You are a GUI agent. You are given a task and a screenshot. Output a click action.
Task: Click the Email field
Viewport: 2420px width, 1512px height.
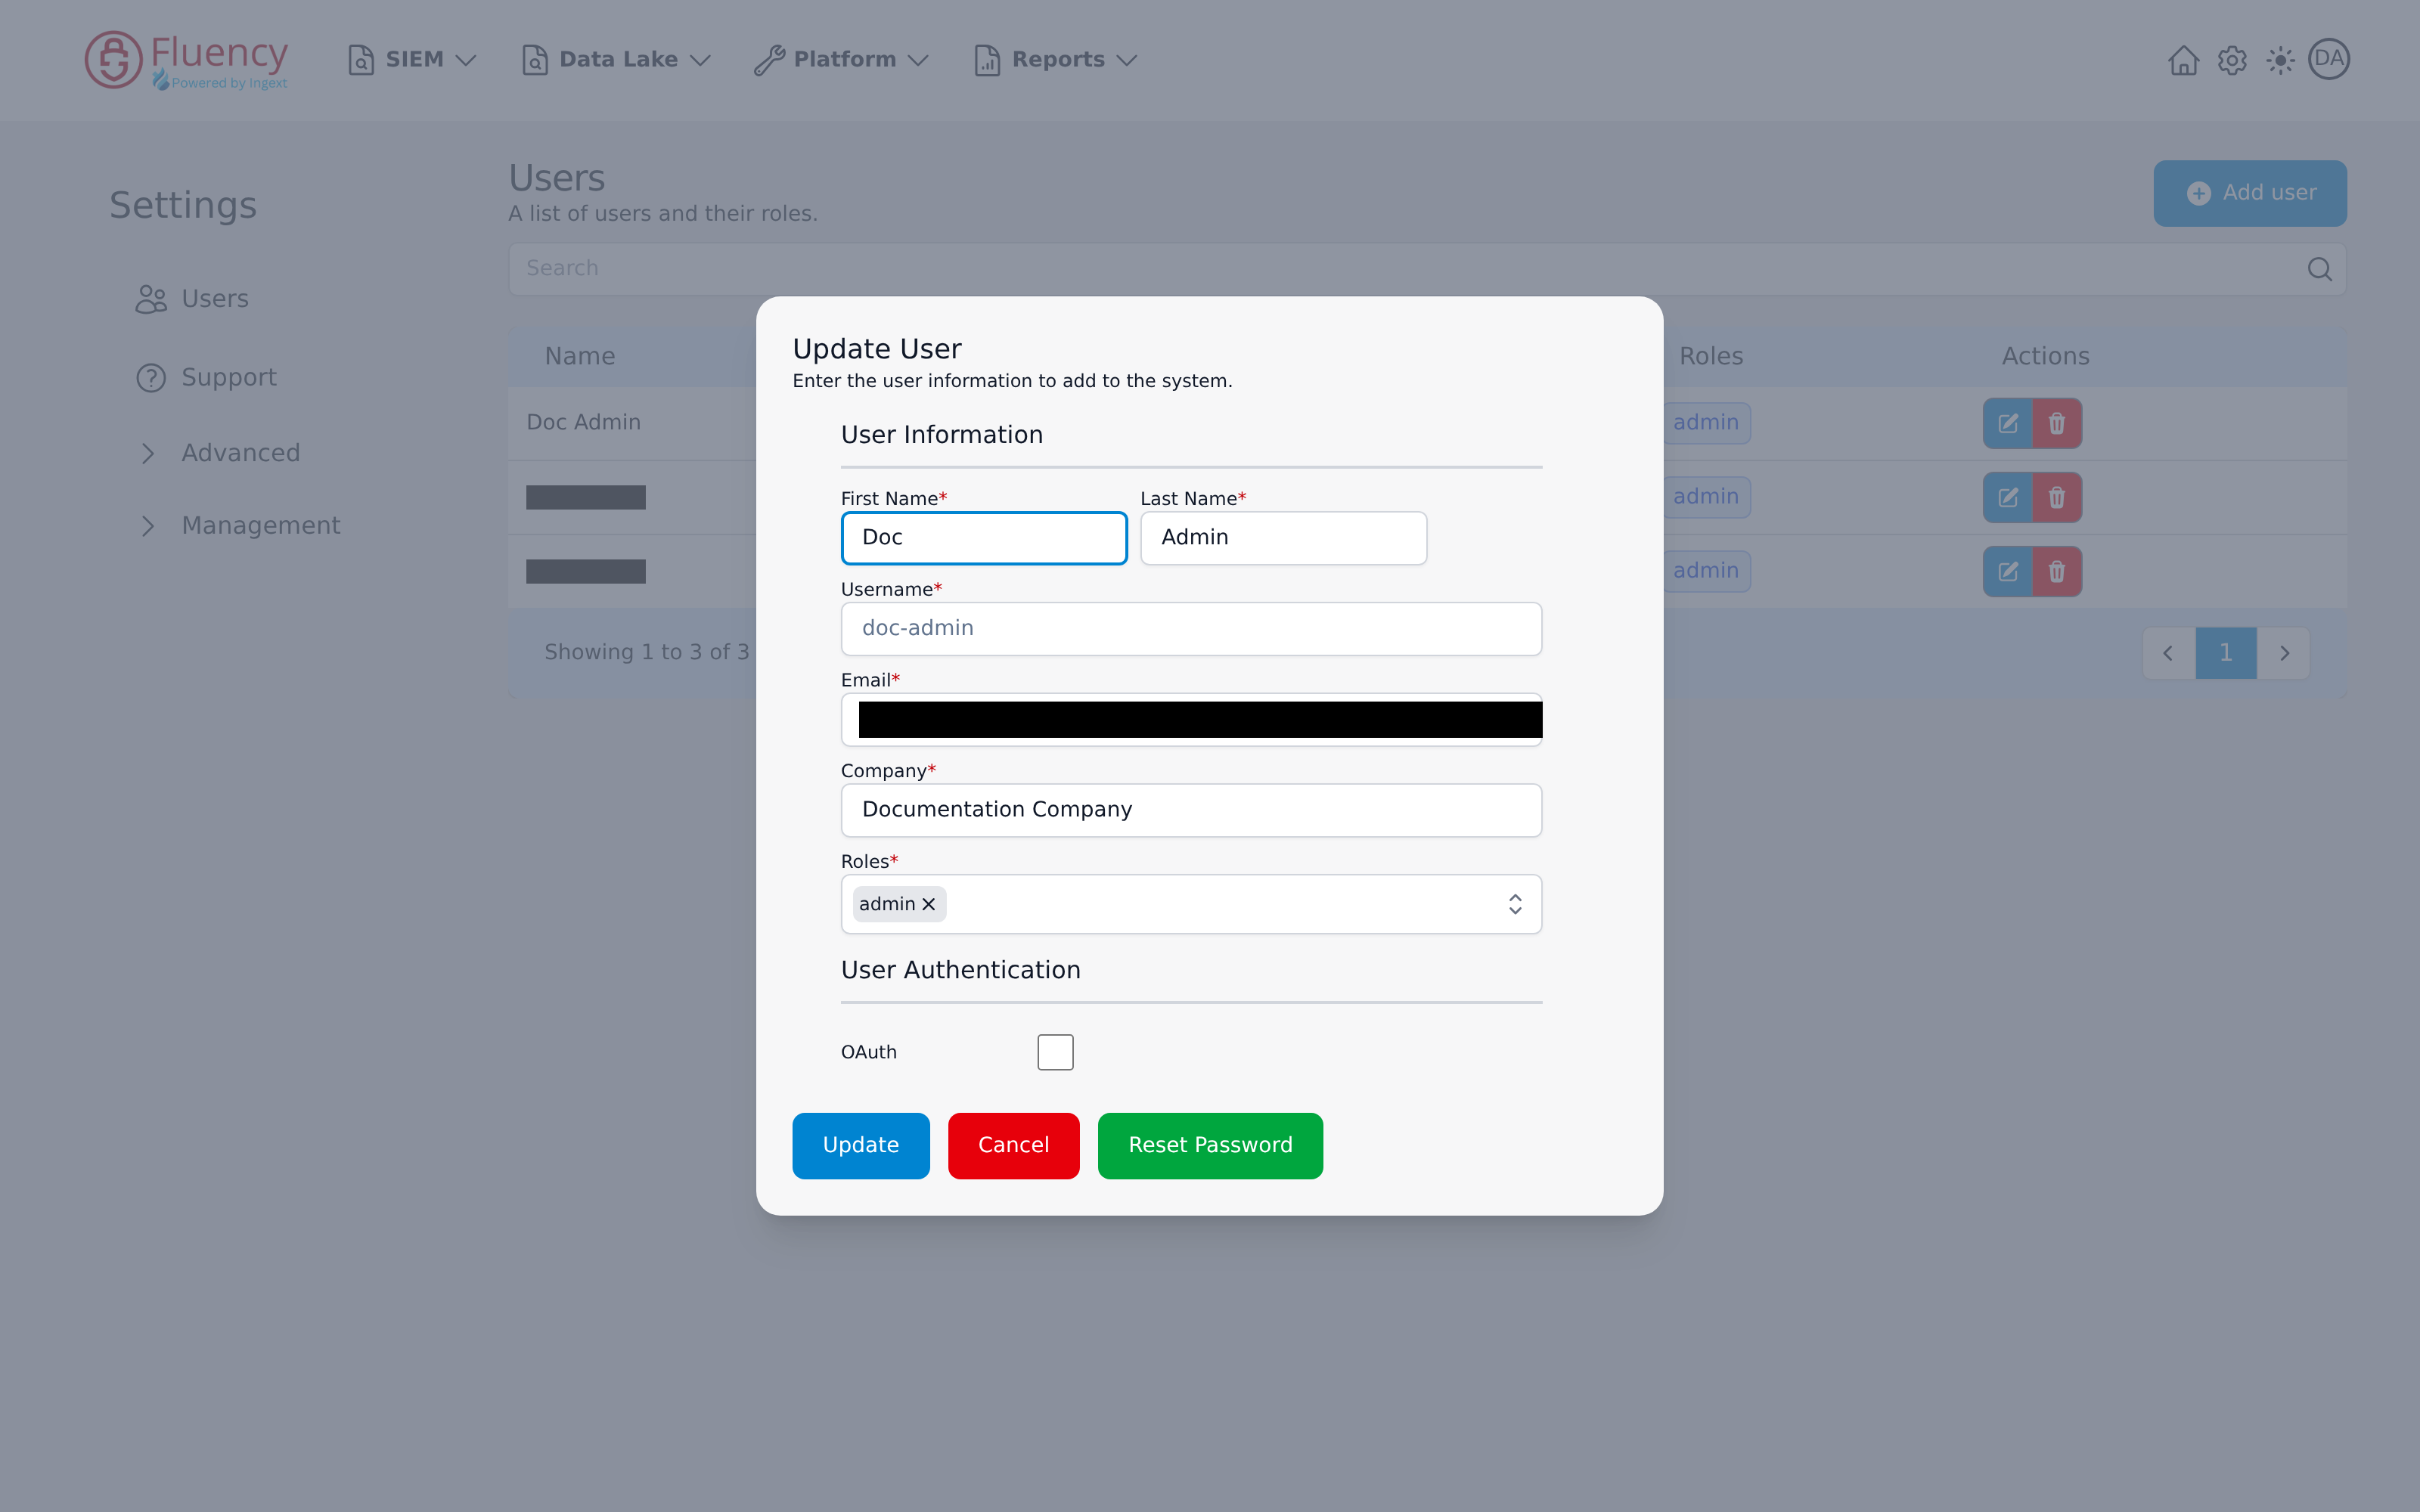coord(1191,720)
